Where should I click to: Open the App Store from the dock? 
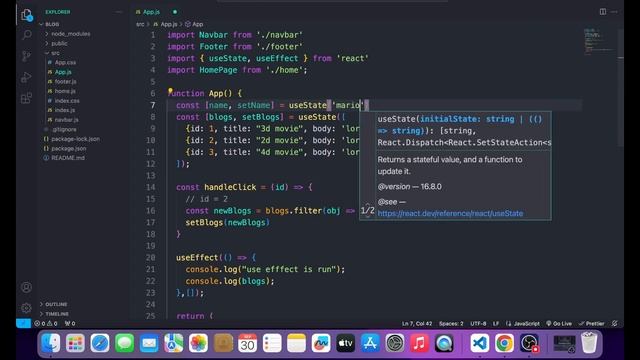click(370, 343)
